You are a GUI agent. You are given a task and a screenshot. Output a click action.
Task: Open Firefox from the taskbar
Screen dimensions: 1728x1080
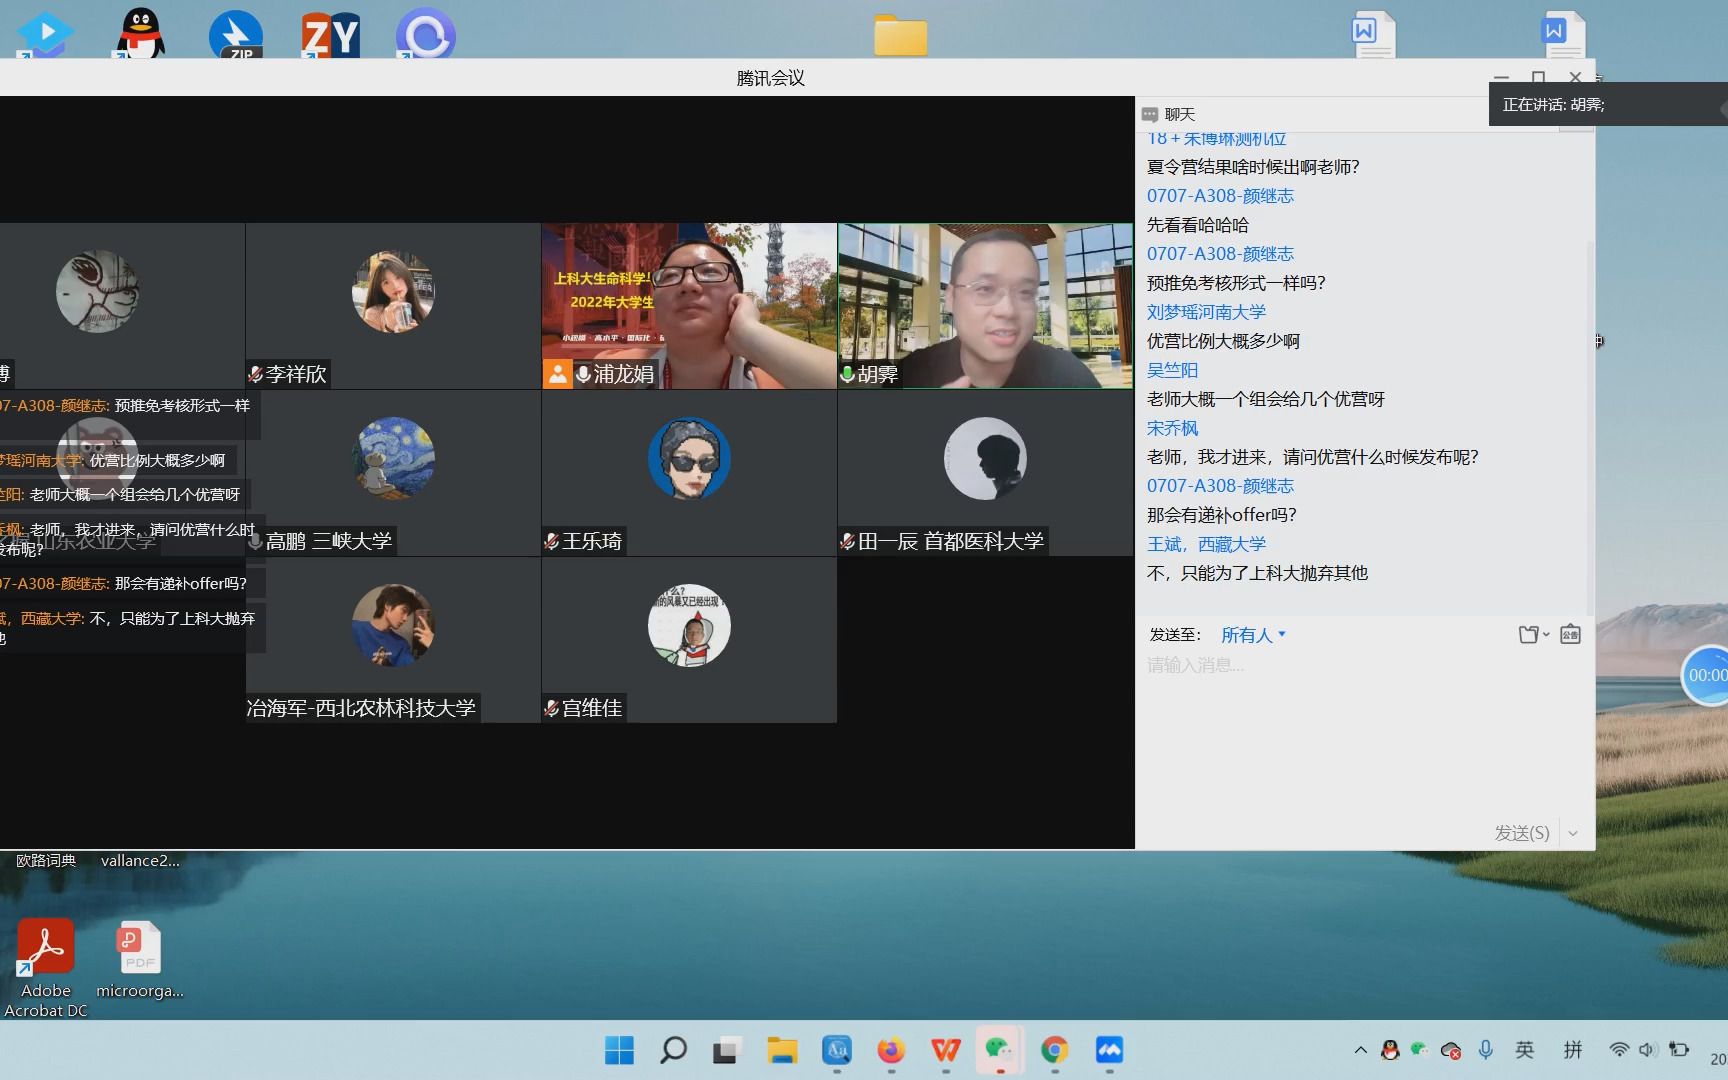[x=890, y=1050]
